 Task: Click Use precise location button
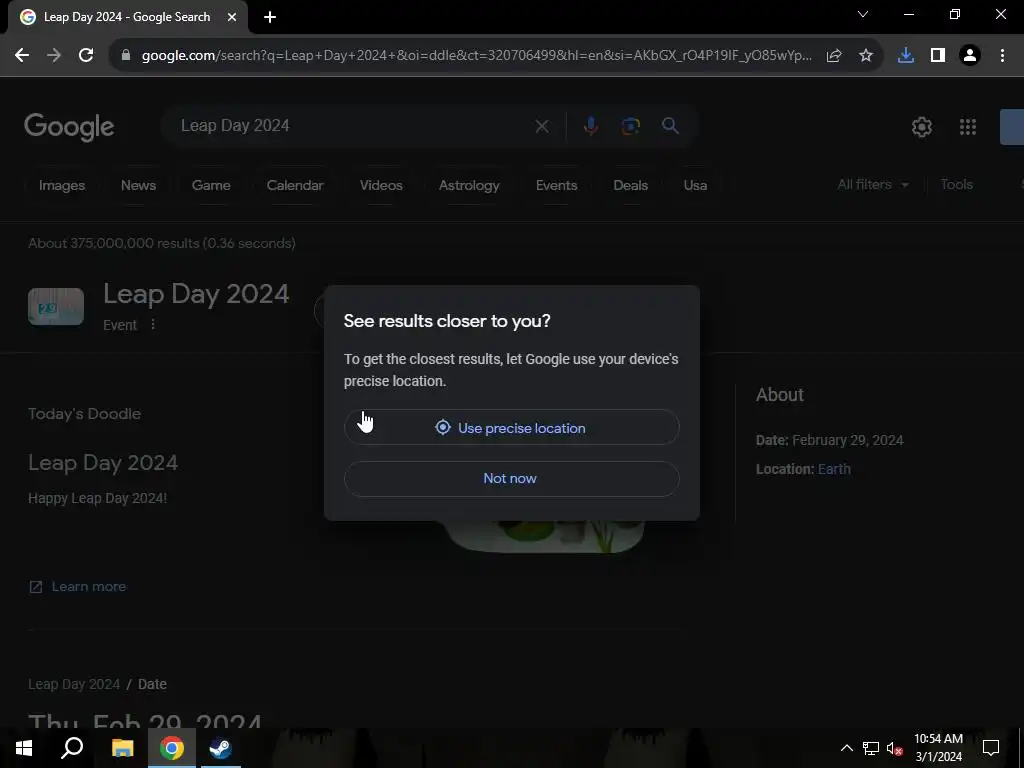pyautogui.click(x=511, y=428)
